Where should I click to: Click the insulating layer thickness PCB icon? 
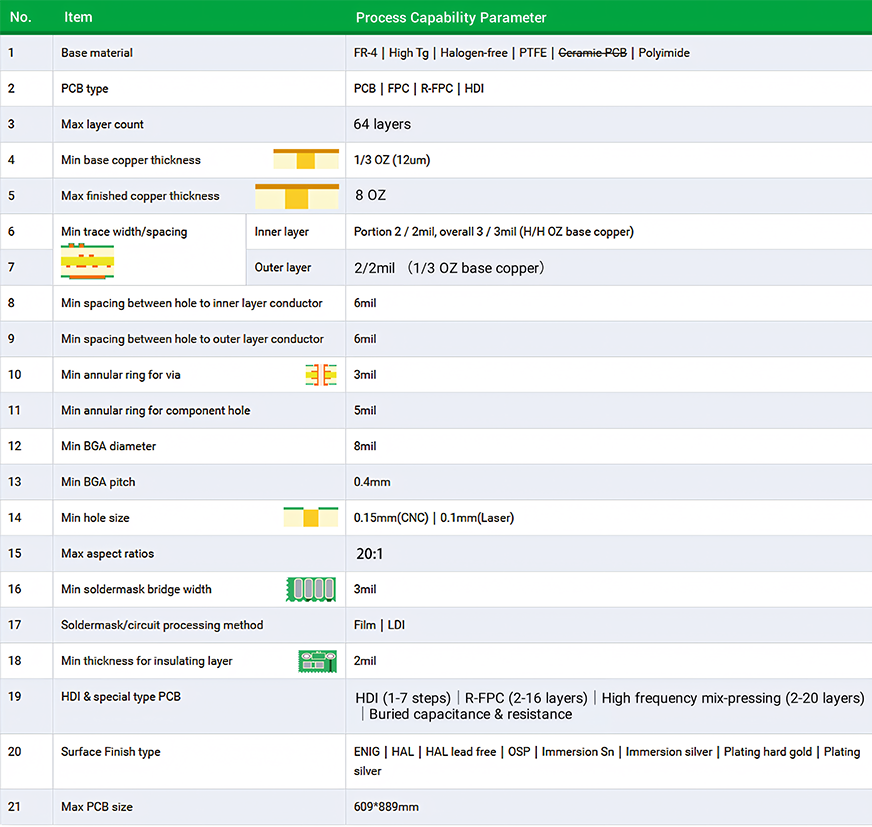tap(317, 661)
